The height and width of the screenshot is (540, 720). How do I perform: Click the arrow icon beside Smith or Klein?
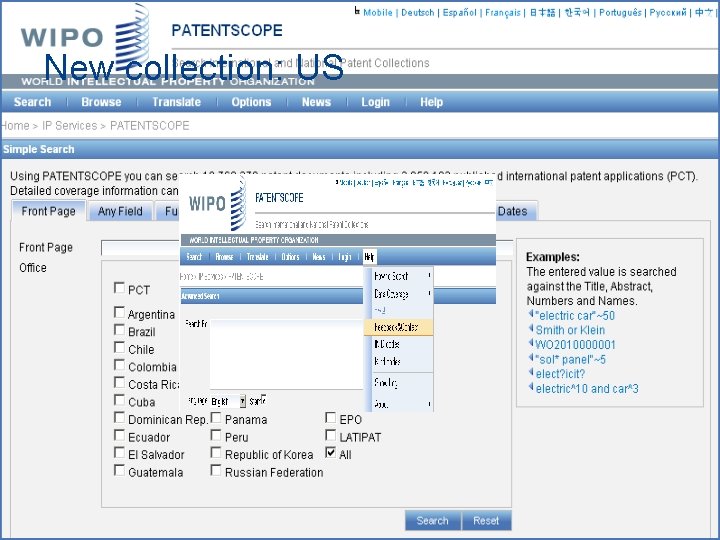pos(531,329)
